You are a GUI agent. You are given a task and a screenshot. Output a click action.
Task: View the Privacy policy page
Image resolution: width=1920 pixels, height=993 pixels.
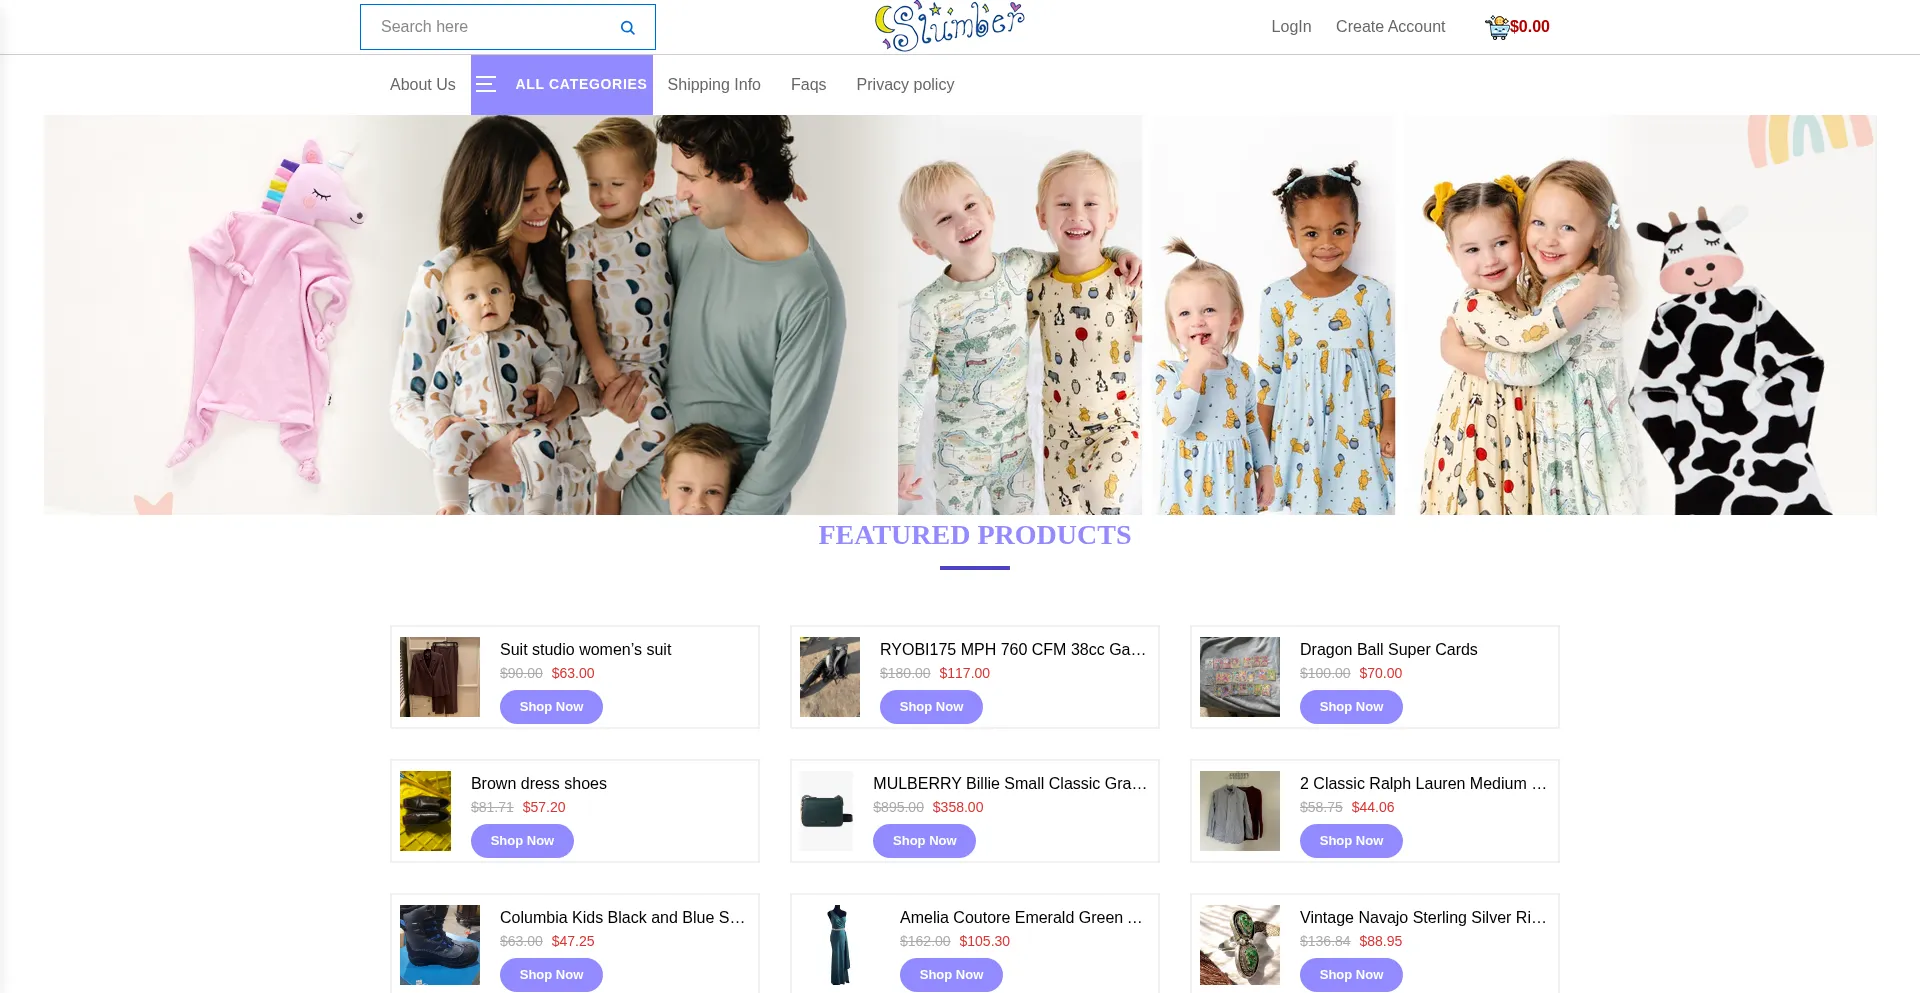tap(905, 84)
